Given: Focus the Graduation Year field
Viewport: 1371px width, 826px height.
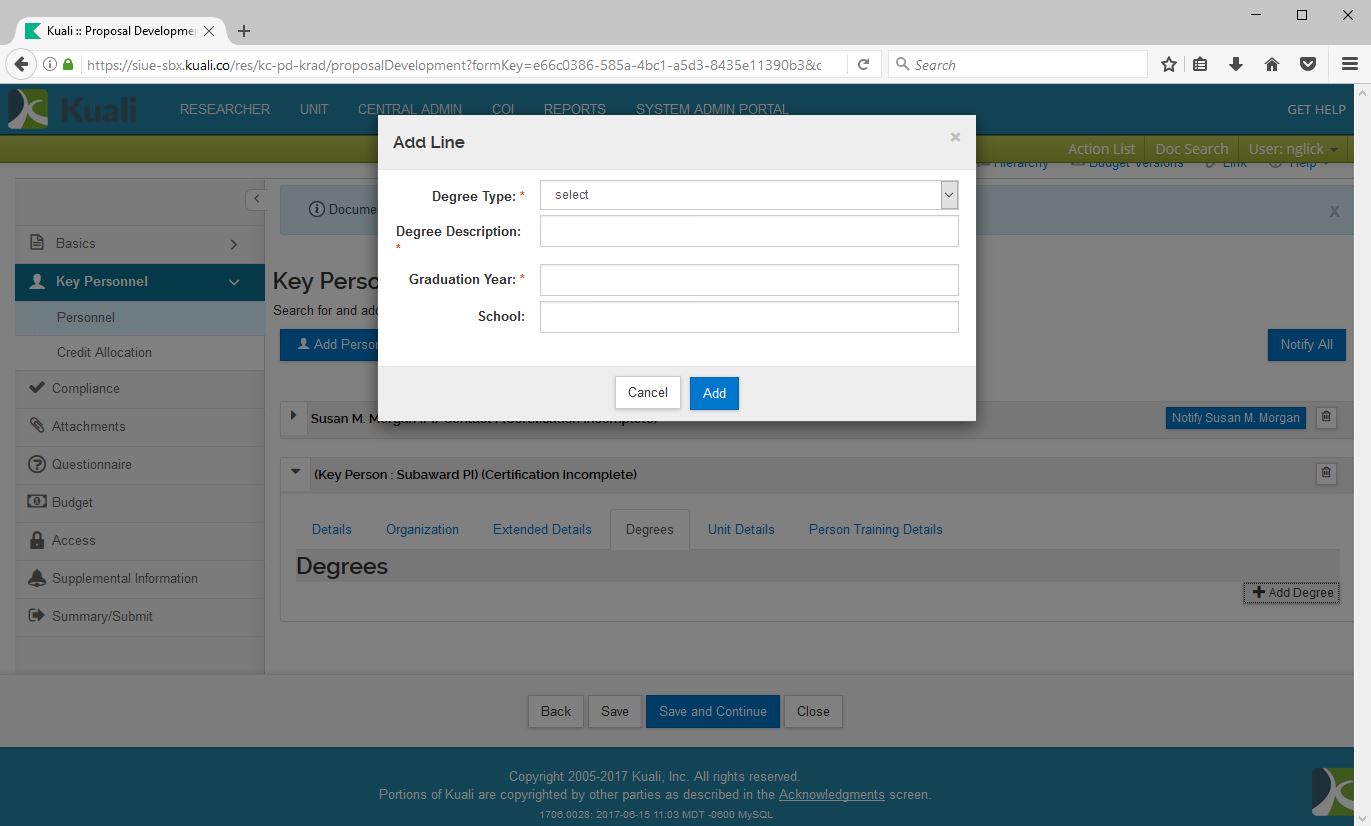Looking at the screenshot, I should pos(748,280).
